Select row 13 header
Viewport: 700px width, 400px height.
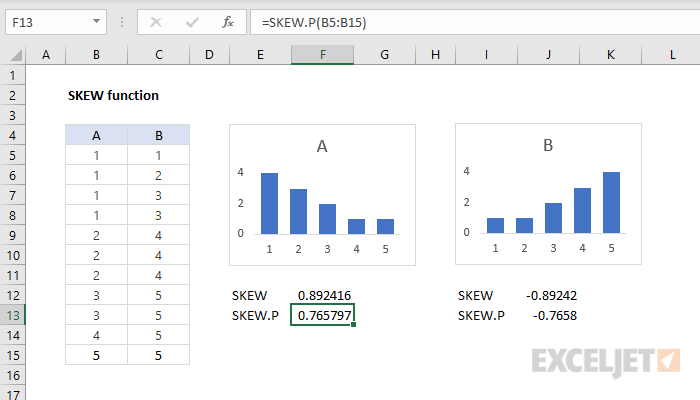click(x=12, y=315)
